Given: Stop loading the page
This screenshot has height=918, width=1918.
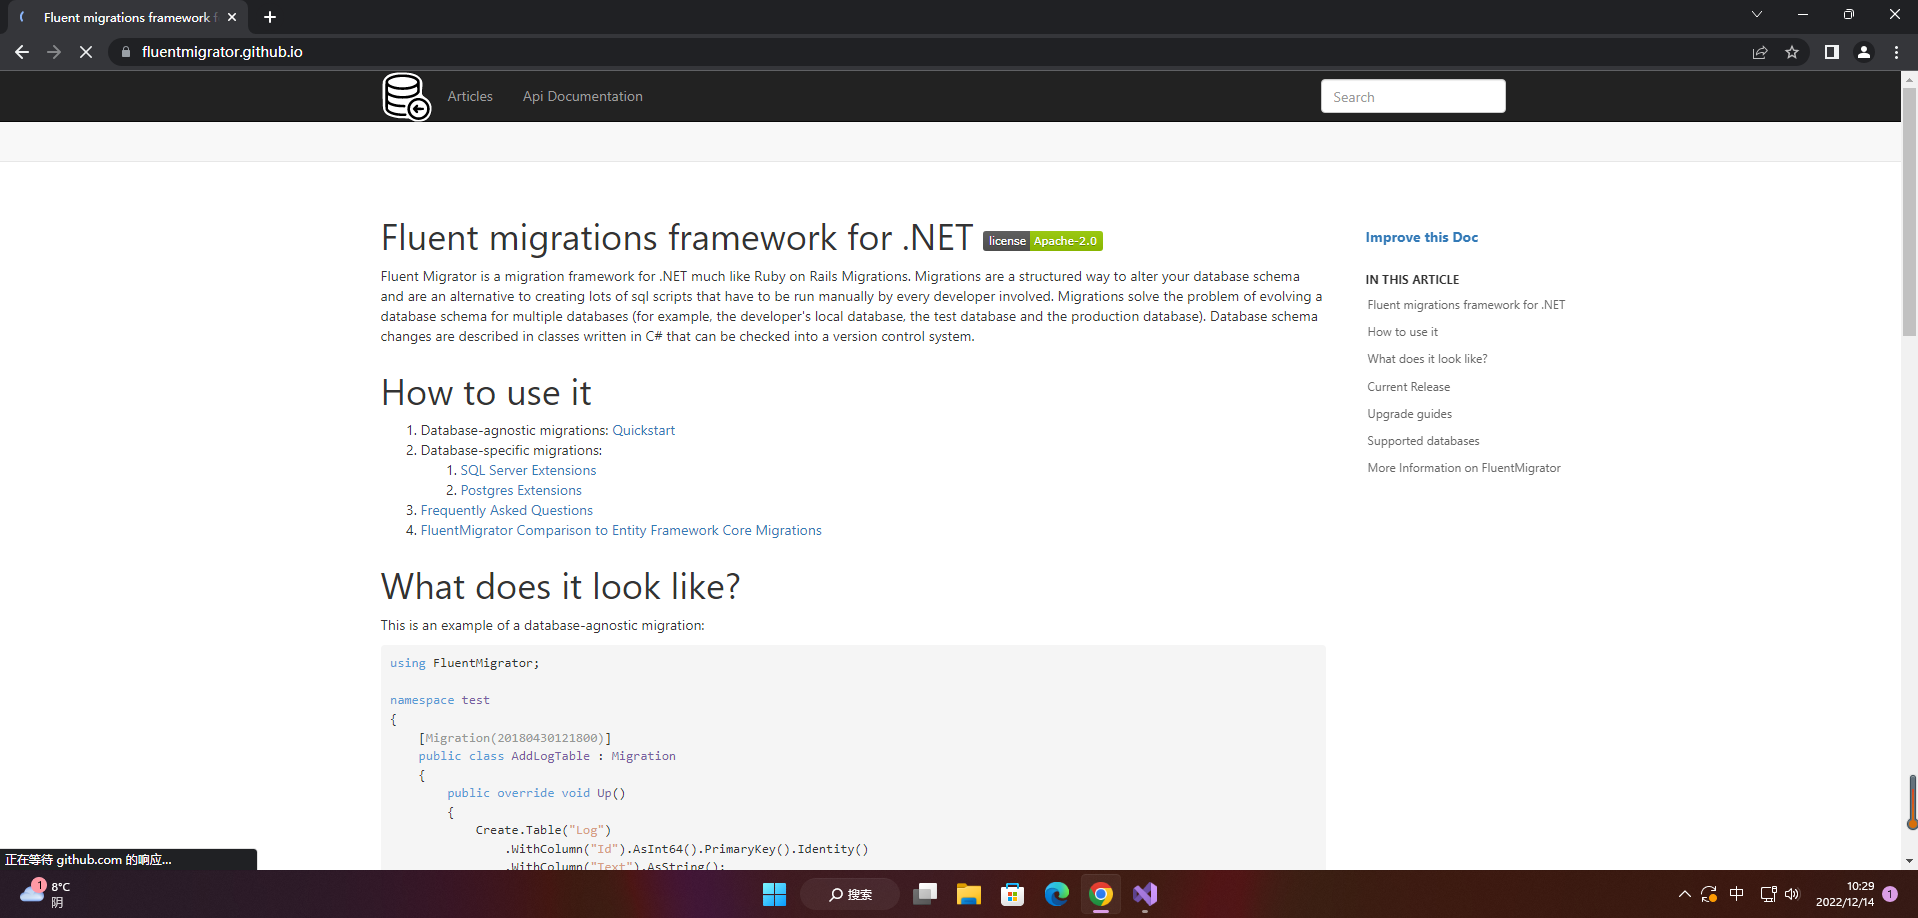Looking at the screenshot, I should point(86,52).
